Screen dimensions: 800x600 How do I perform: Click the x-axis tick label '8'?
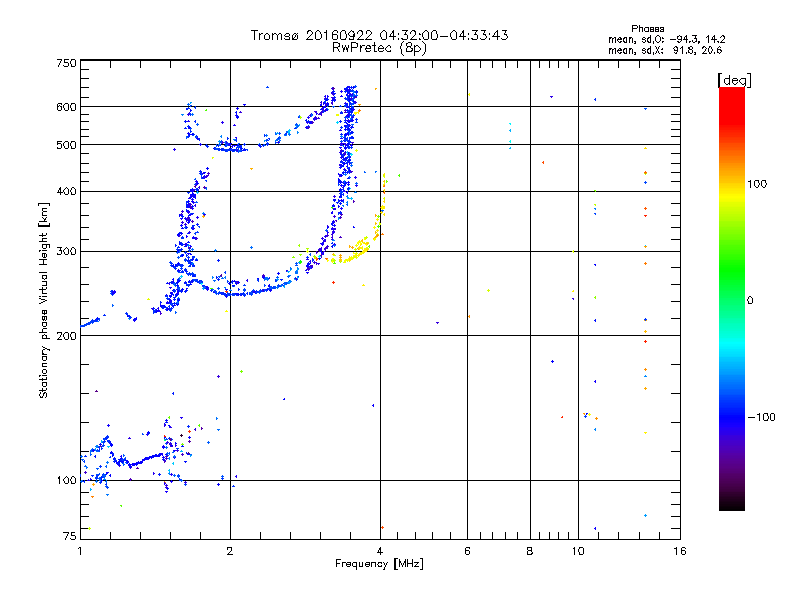click(x=530, y=551)
